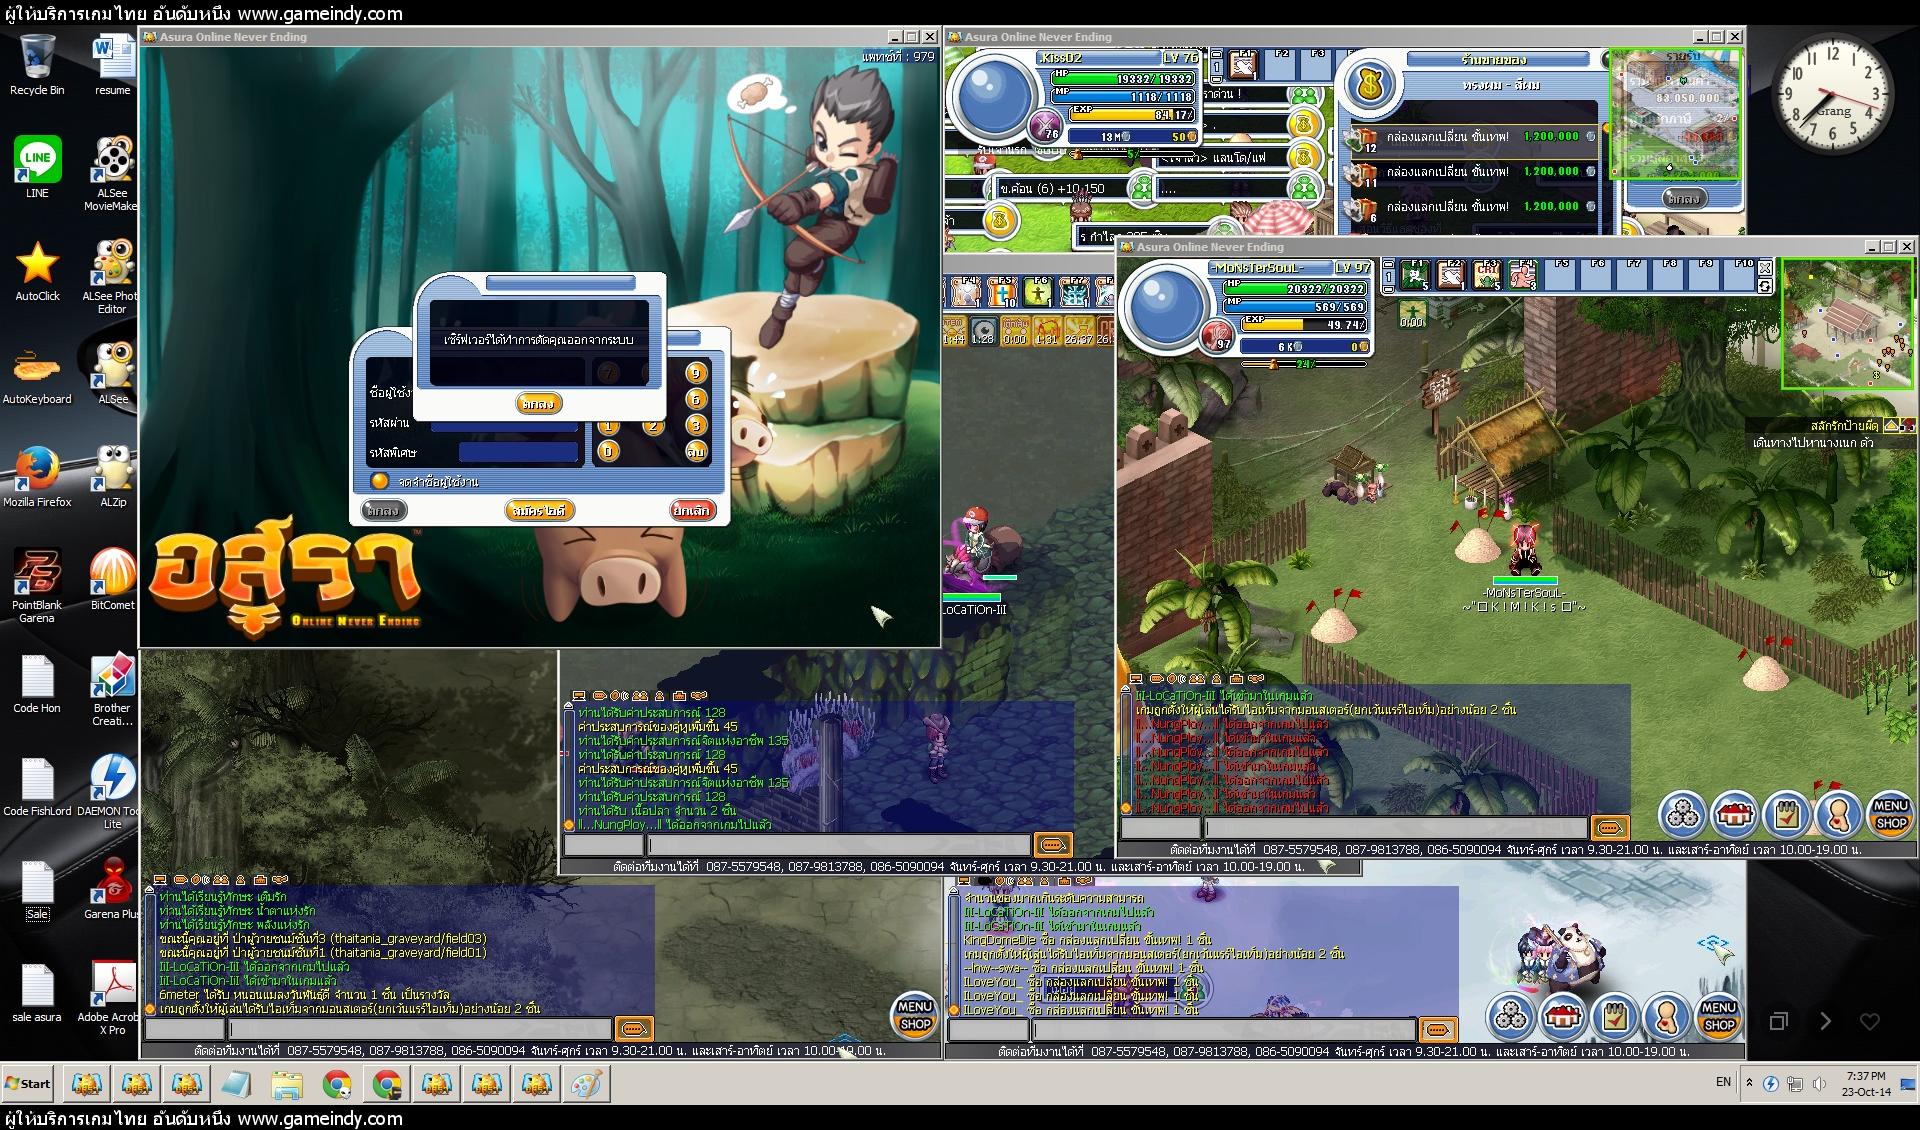Viewport: 1920px width, 1130px height.
Task: Open Mozilla Firefox desktop shortcut
Action: [37, 477]
